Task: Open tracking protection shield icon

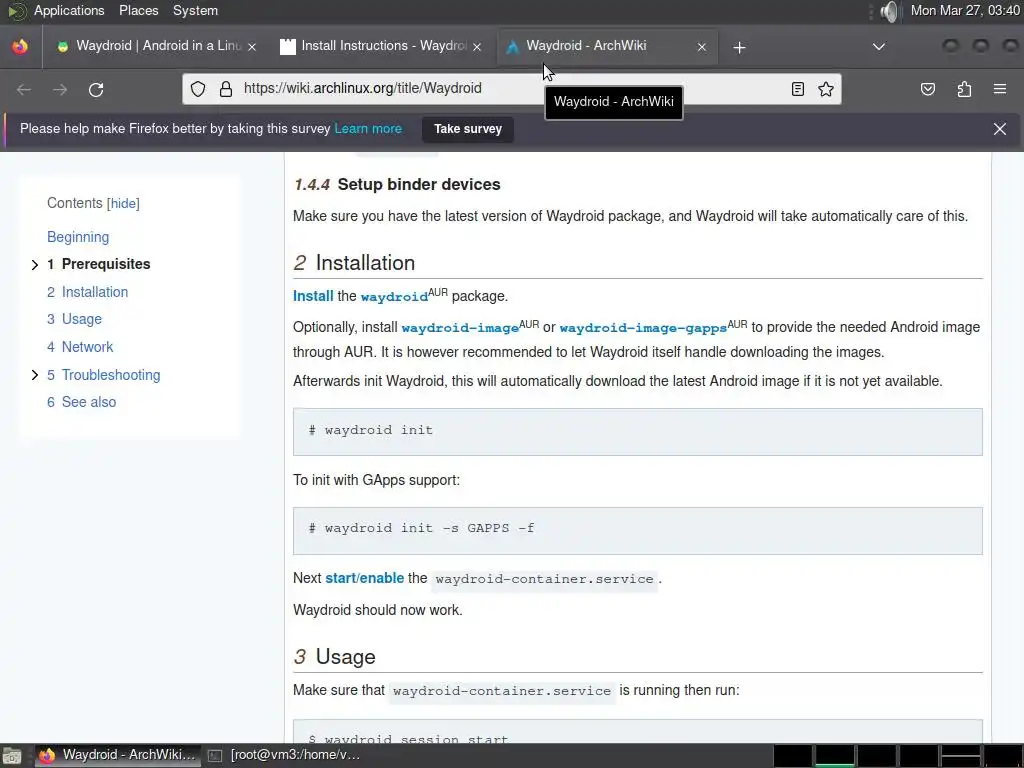Action: (198, 89)
